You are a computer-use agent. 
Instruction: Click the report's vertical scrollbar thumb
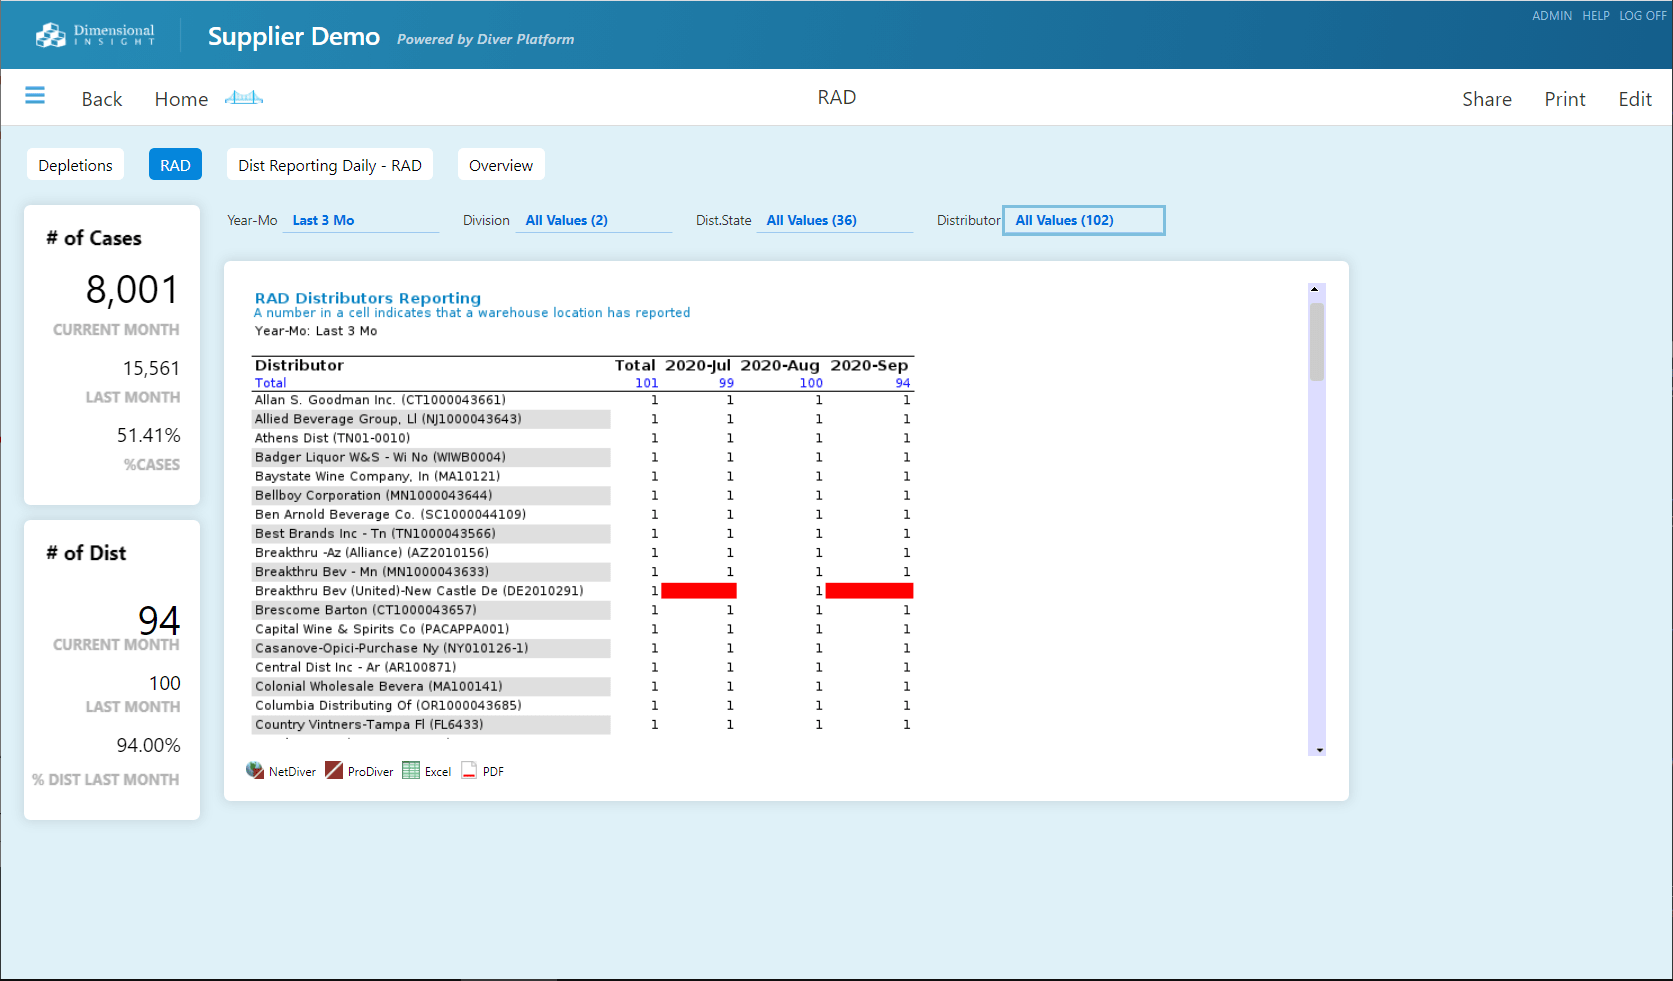(1317, 341)
